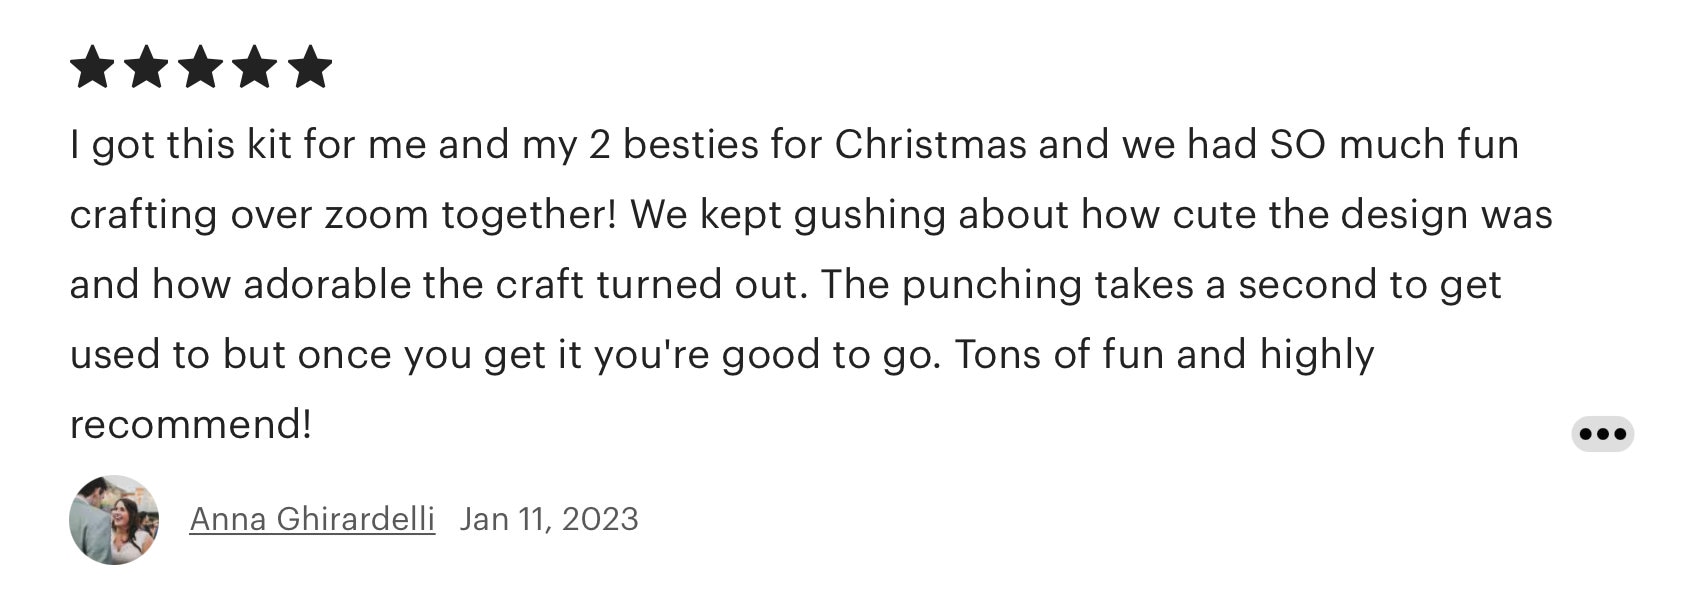Click the word "besties" in the review
Image resolution: width=1688 pixels, height=592 pixels.
coord(691,145)
